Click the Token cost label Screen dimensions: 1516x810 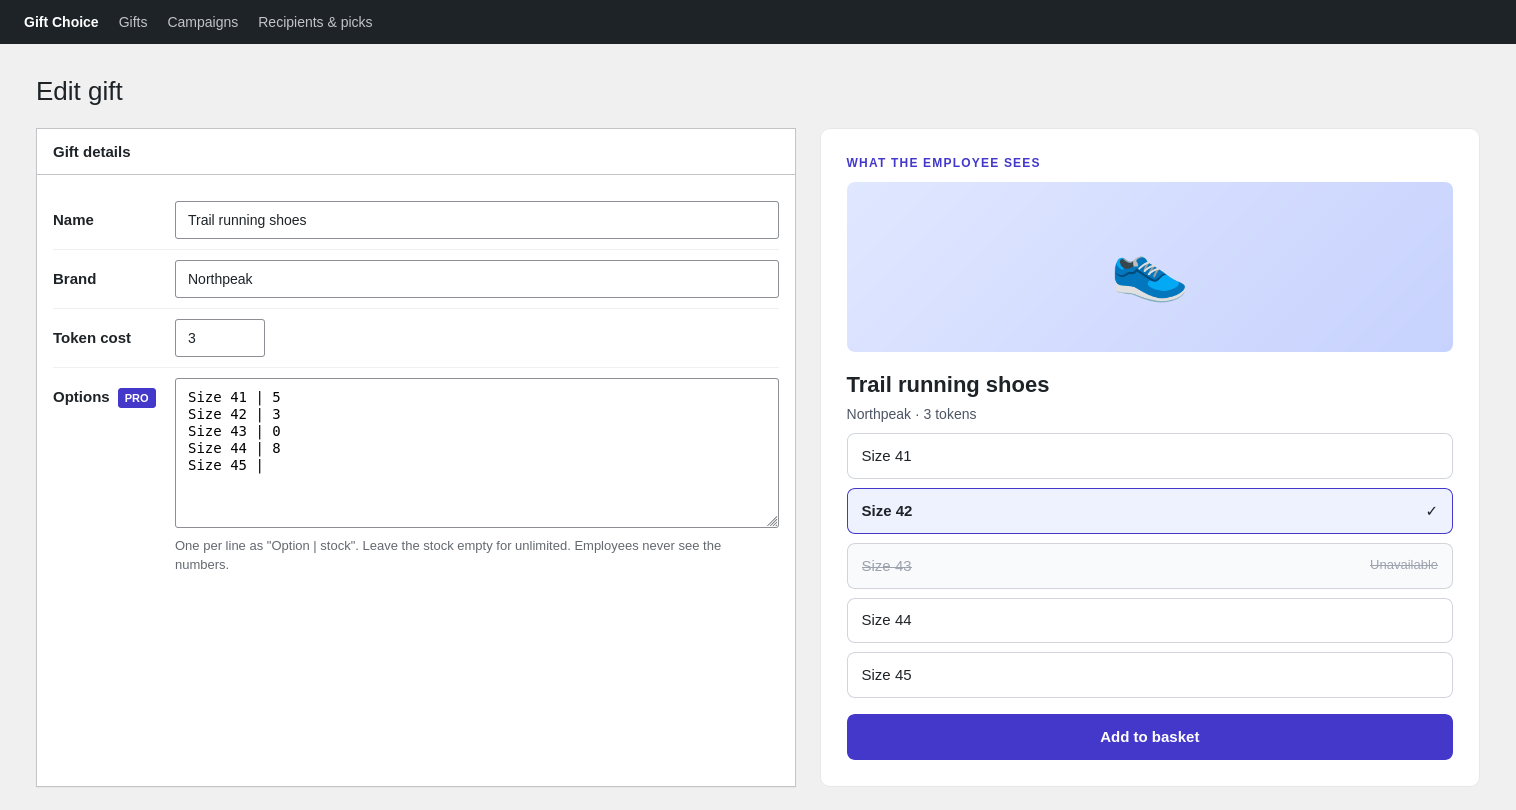coord(92,338)
